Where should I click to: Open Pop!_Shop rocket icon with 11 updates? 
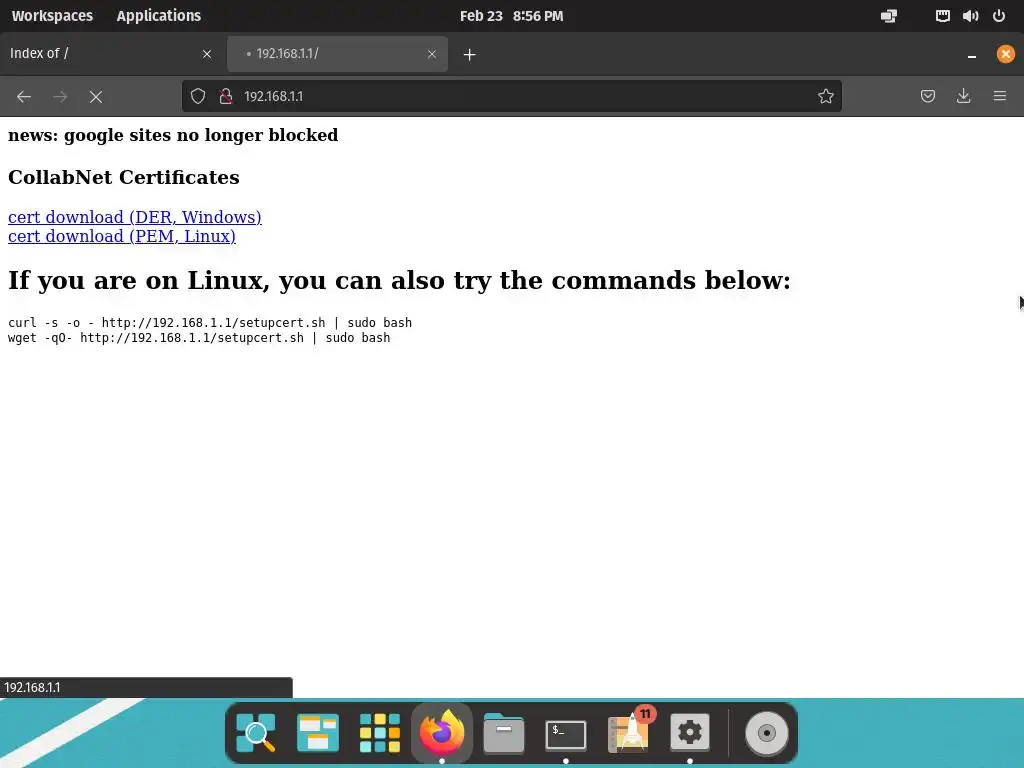[x=630, y=731]
